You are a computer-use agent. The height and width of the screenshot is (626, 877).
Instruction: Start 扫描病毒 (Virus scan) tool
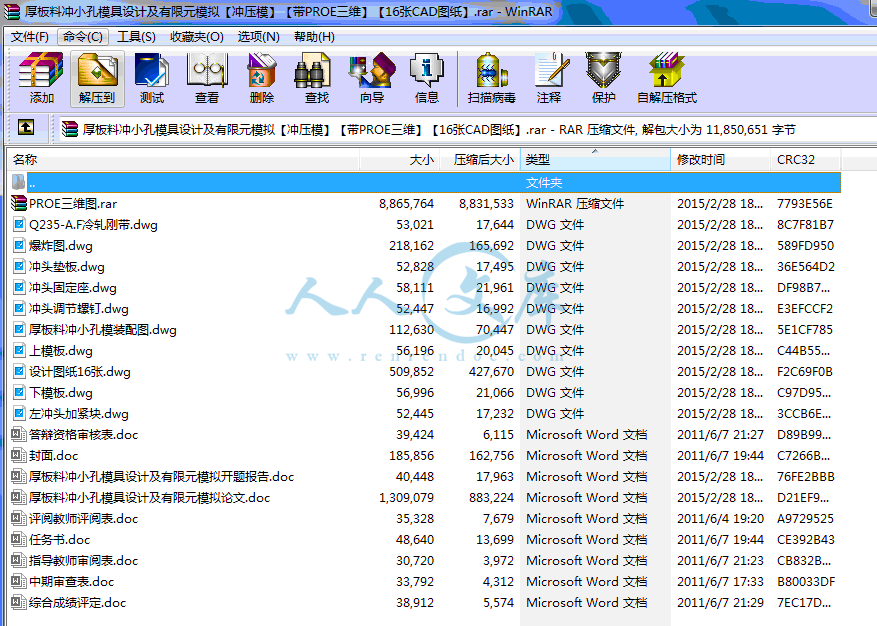(x=492, y=78)
